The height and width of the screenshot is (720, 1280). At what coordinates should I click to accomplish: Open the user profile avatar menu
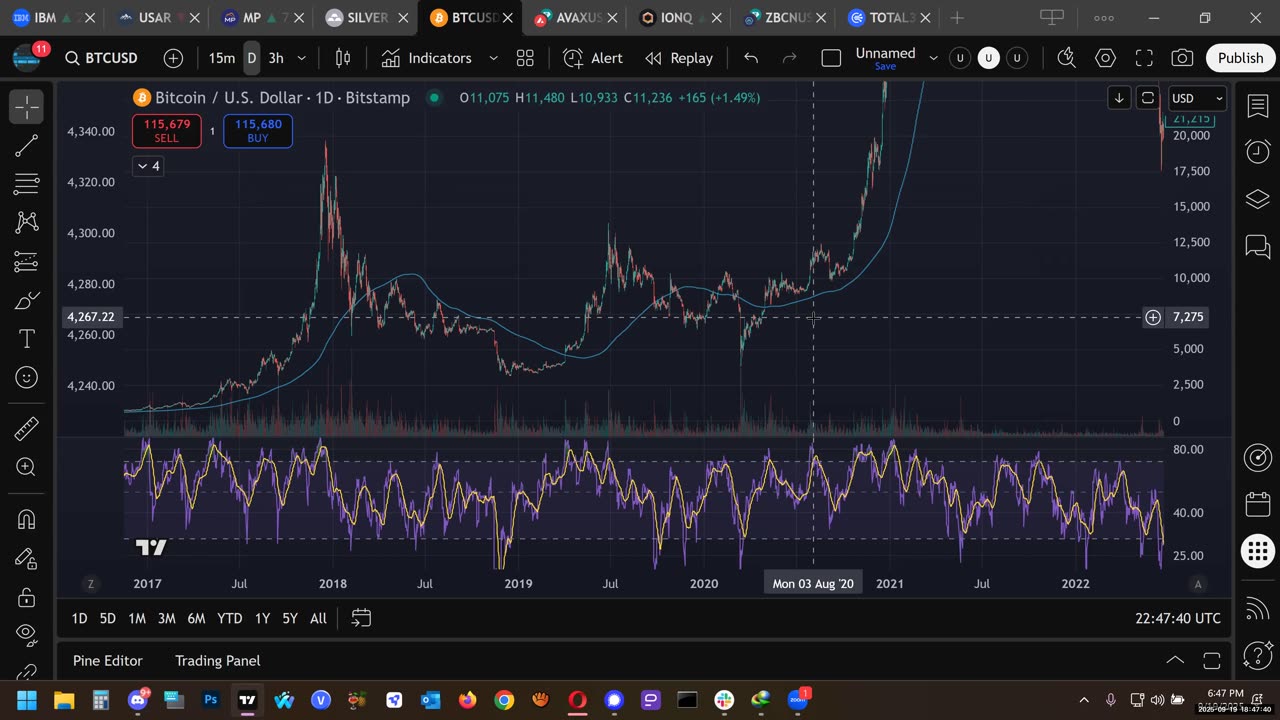27,57
